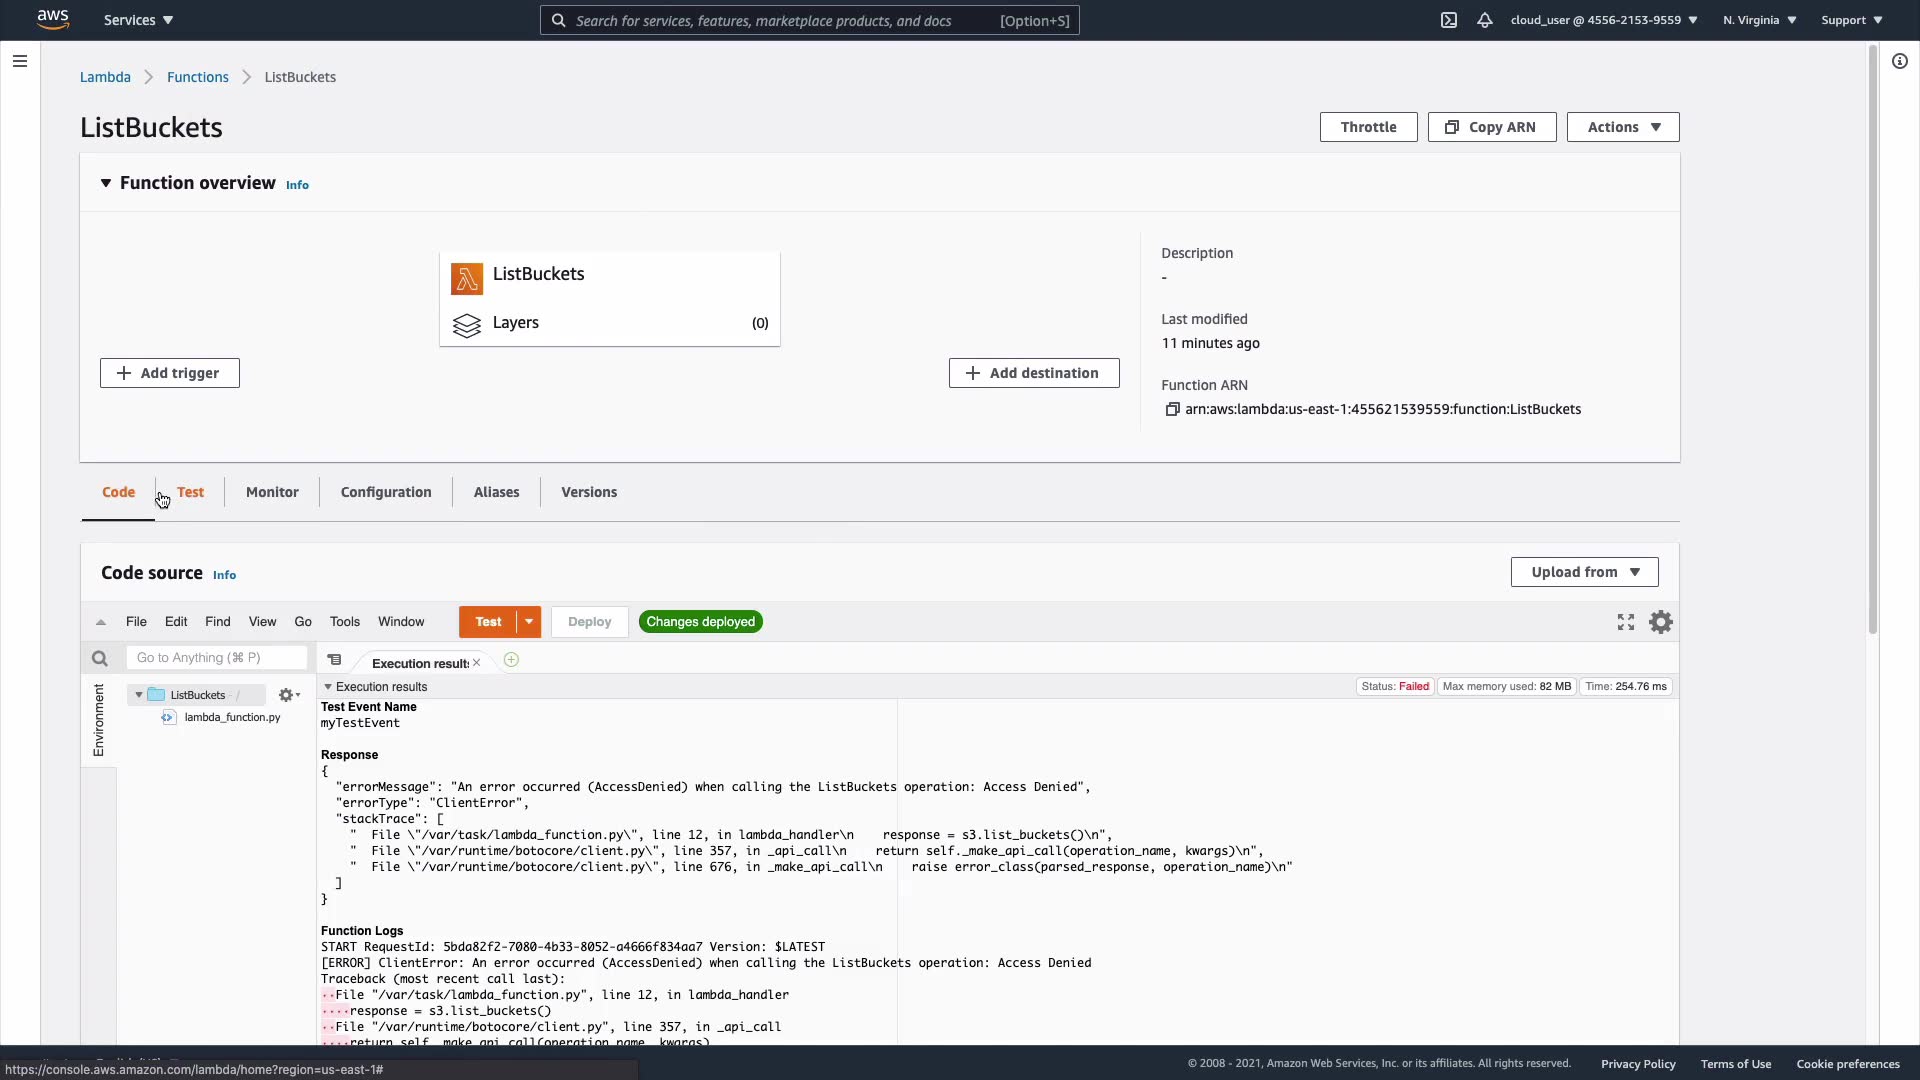
Task: Open the CloudShell icon in top bar
Action: tap(1448, 20)
